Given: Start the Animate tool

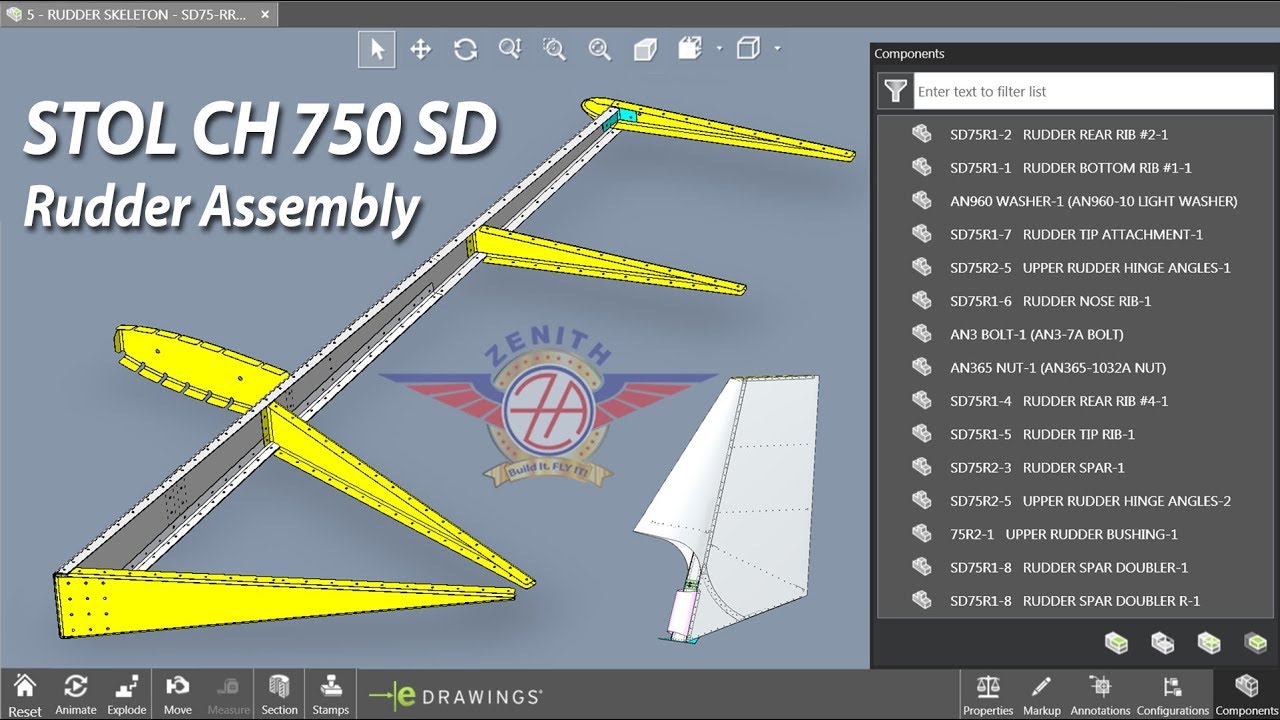Looking at the screenshot, I should pos(76,694).
